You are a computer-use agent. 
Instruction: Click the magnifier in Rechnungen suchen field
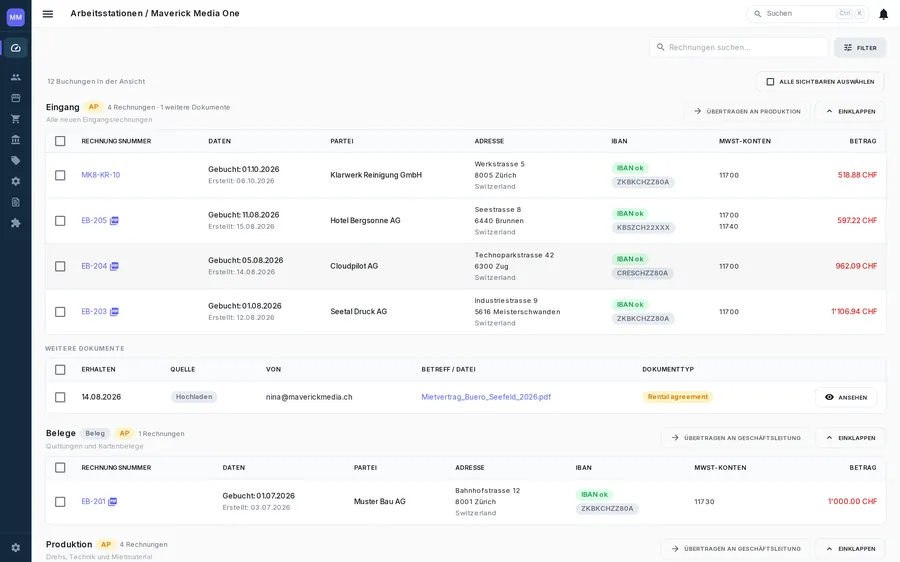661,47
